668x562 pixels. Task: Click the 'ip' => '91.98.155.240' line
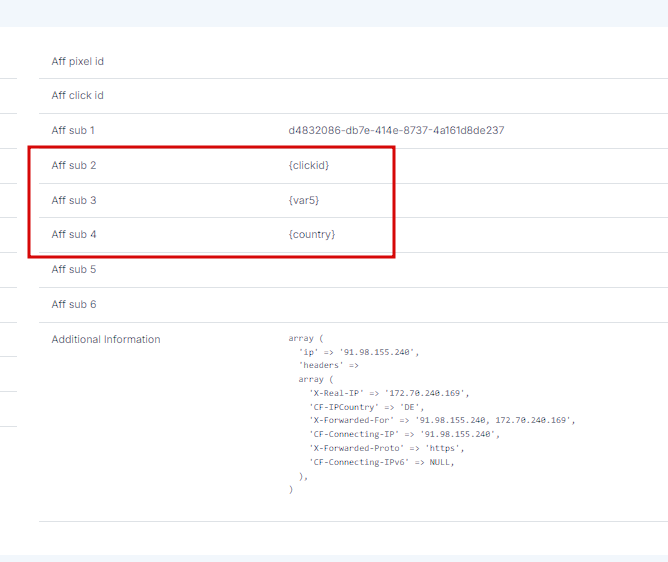(359, 352)
